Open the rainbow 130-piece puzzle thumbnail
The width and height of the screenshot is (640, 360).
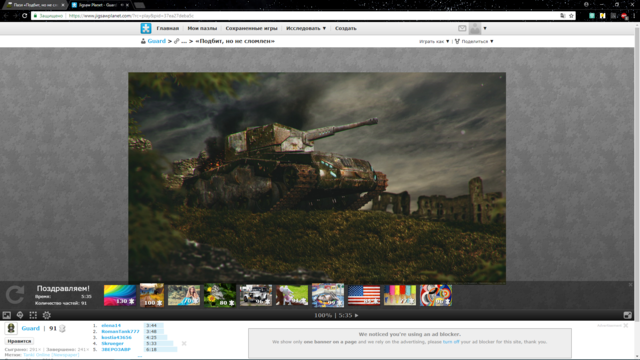point(120,295)
